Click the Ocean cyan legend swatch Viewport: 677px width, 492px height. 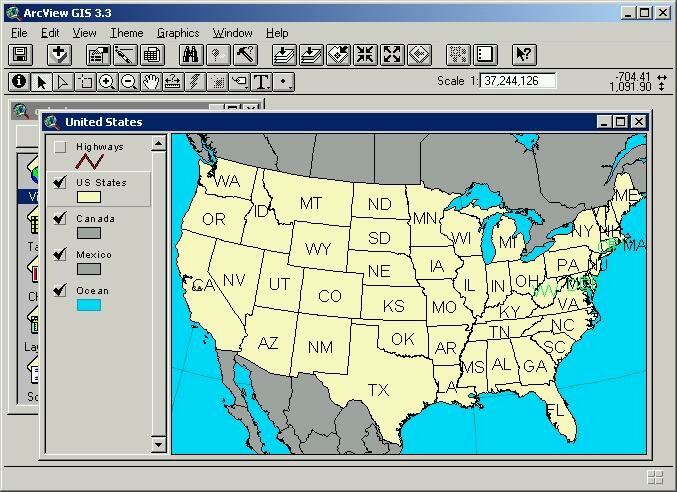(x=89, y=305)
